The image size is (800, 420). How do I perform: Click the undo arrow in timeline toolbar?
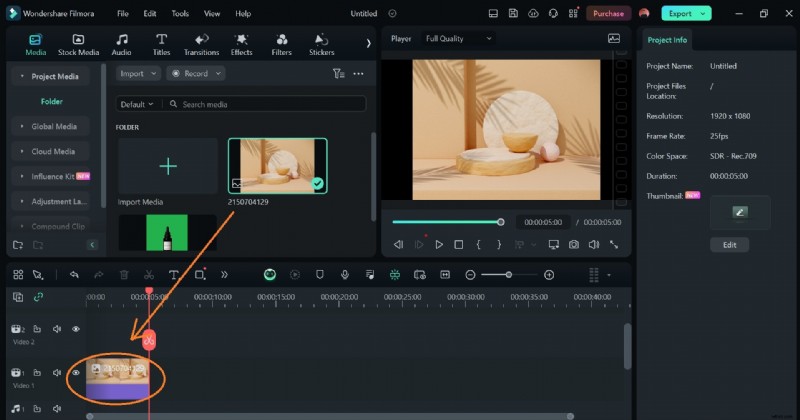click(x=74, y=274)
